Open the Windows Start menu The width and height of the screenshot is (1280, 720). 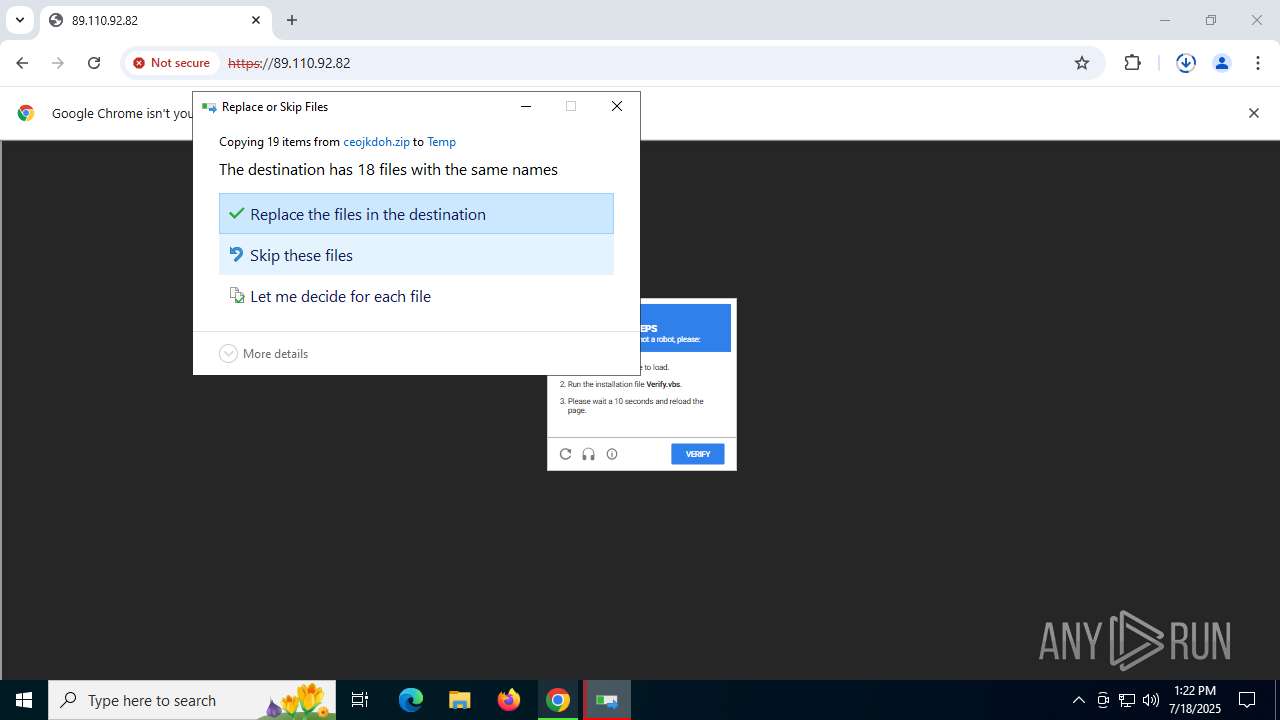(24, 700)
